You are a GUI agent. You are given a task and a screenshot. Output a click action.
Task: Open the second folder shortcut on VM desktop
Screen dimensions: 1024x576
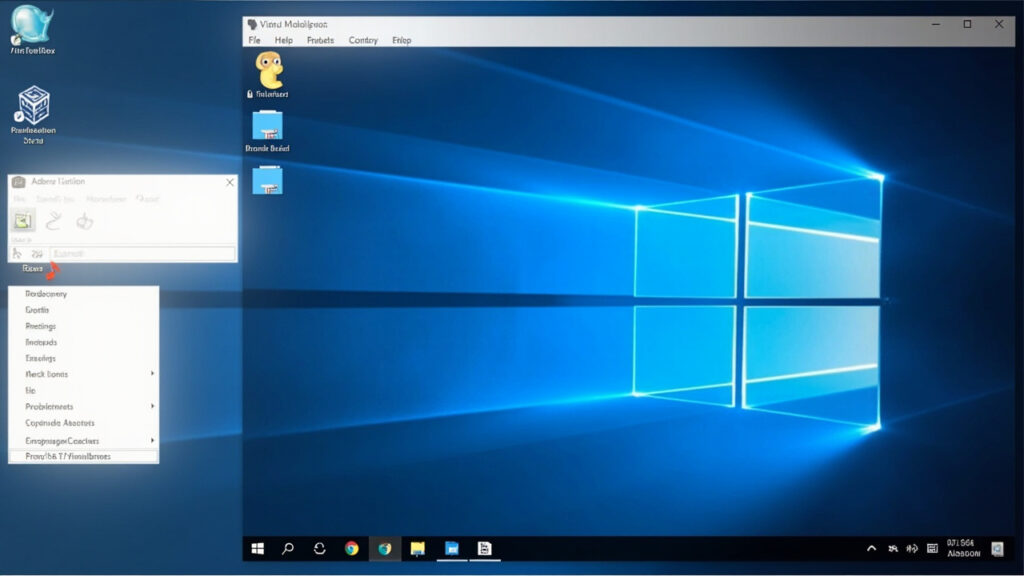coord(268,180)
